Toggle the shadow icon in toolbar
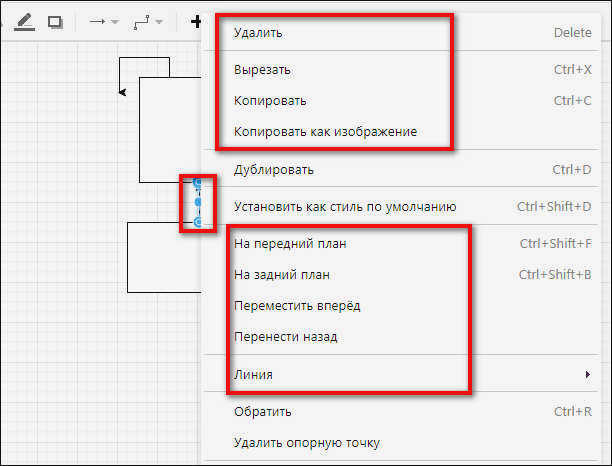Screen dimensions: 612x466 pyautogui.click(x=55, y=22)
